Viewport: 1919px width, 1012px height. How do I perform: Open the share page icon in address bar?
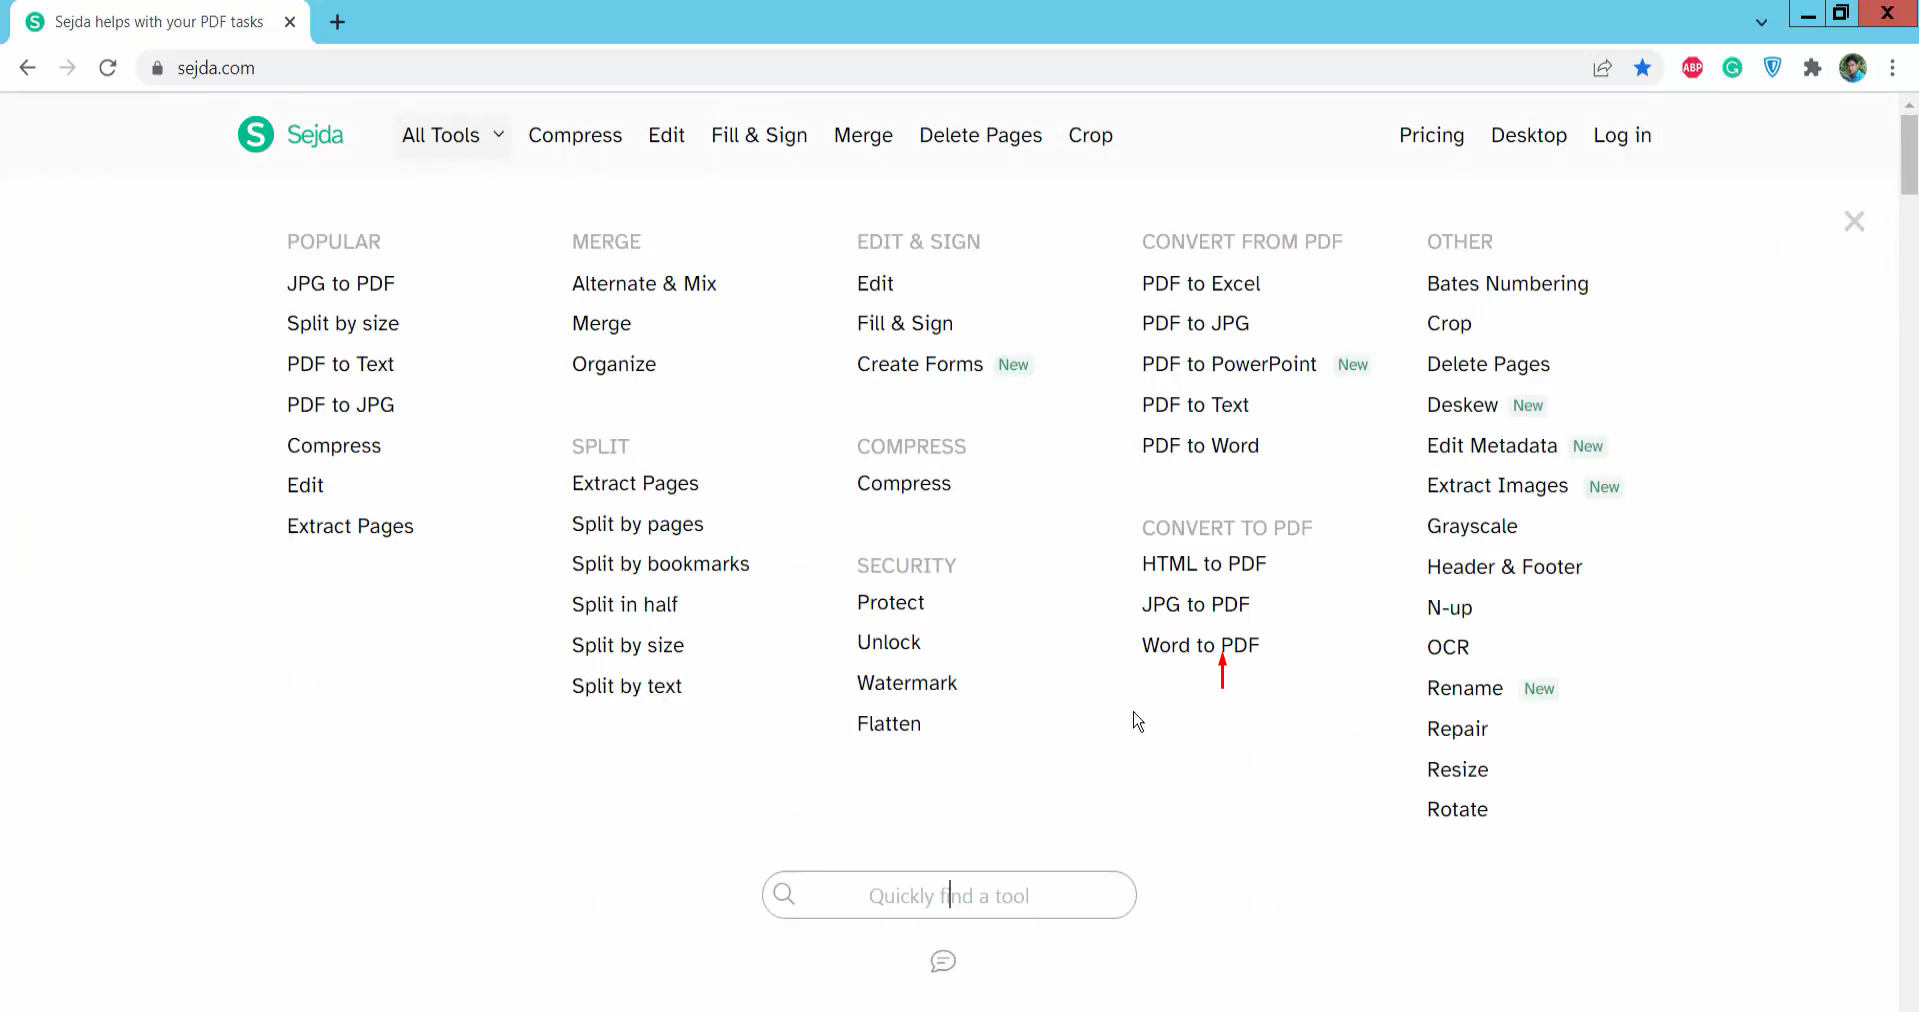click(x=1602, y=68)
